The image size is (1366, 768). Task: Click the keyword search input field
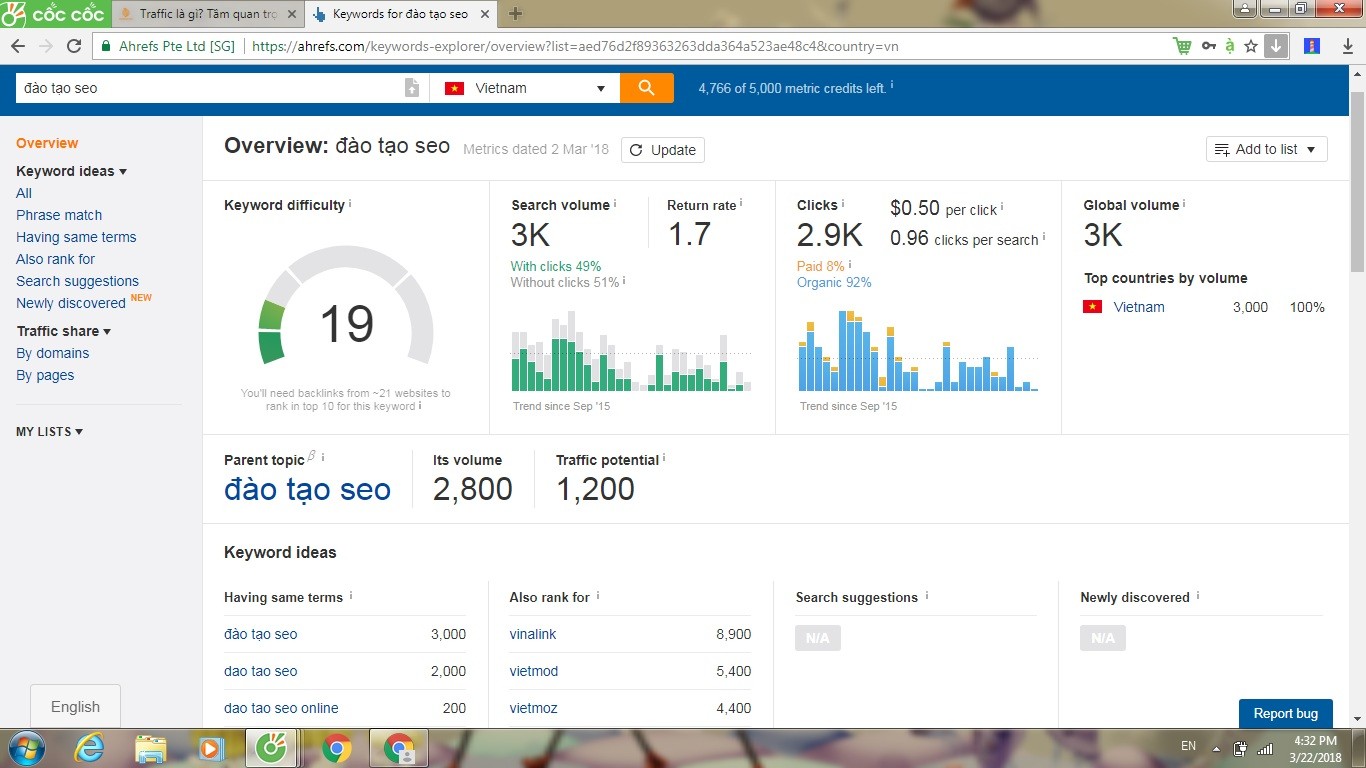[x=209, y=88]
